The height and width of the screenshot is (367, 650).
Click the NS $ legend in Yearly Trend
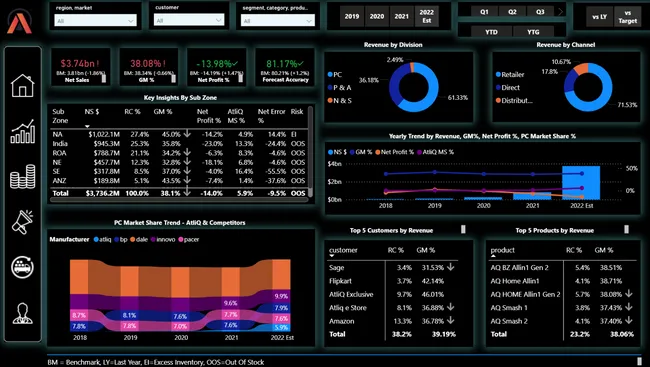point(337,152)
